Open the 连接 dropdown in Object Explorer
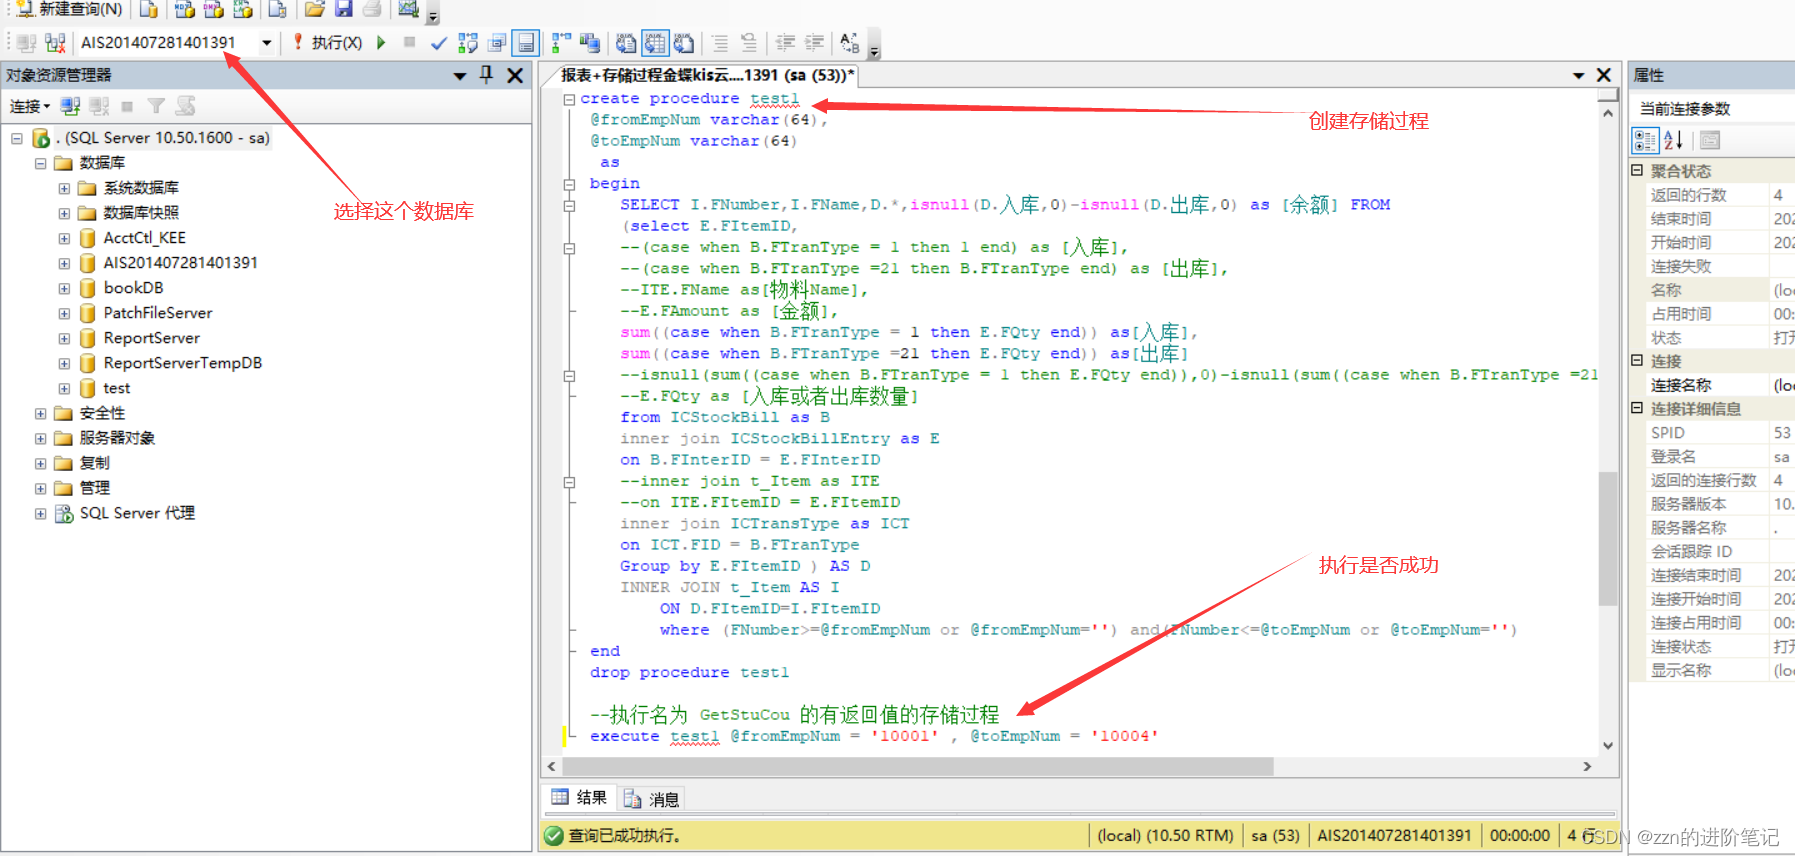1795x856 pixels. pyautogui.click(x=30, y=106)
